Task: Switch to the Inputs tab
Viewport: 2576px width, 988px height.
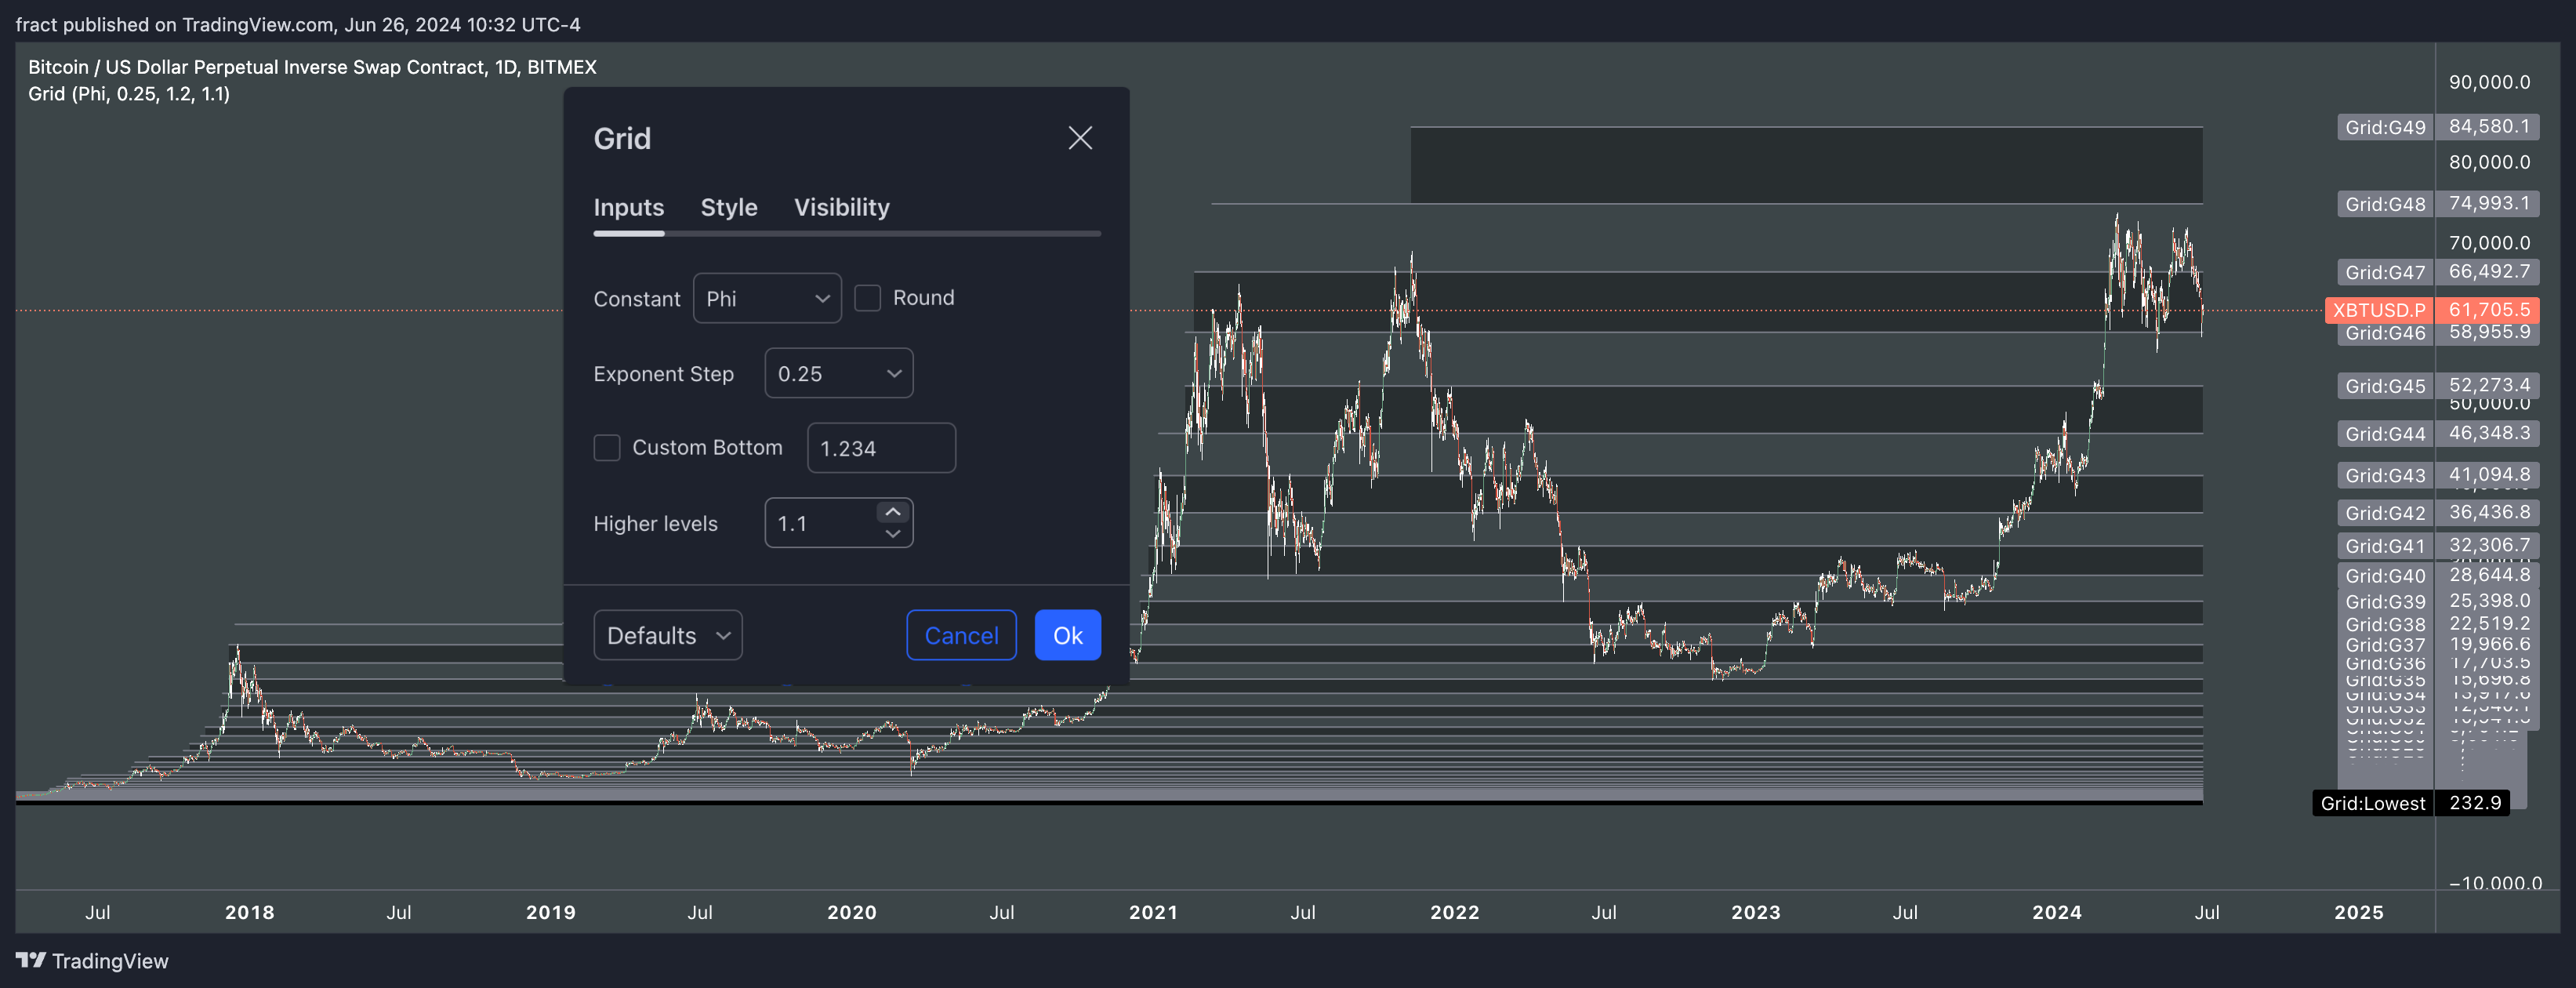Action: point(629,207)
